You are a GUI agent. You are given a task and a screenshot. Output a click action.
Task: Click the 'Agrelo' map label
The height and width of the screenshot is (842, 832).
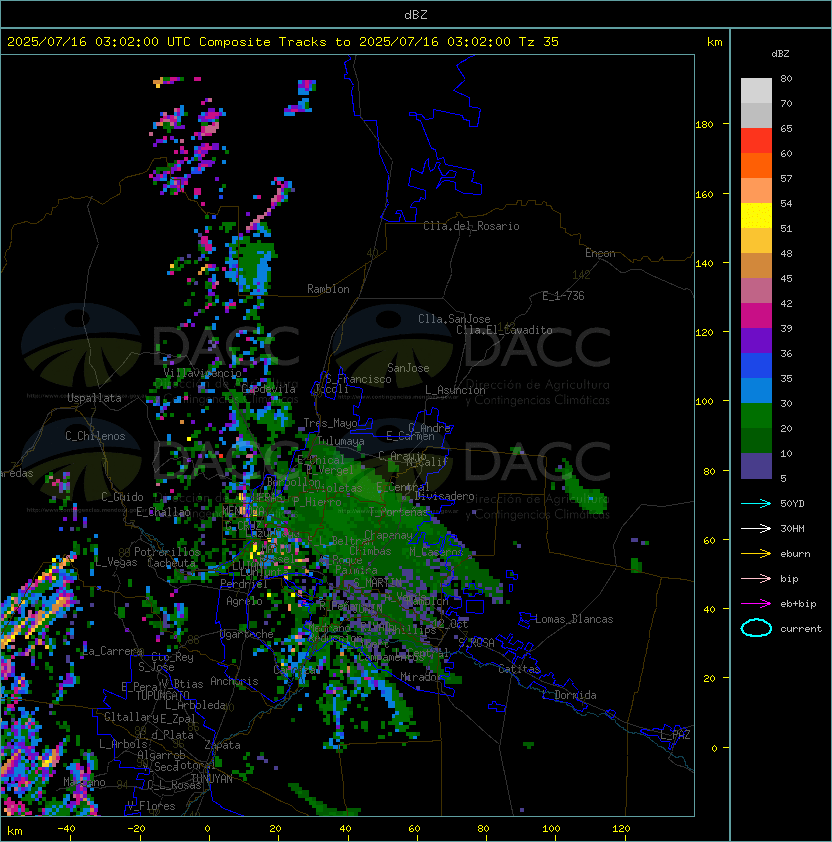[x=244, y=601]
